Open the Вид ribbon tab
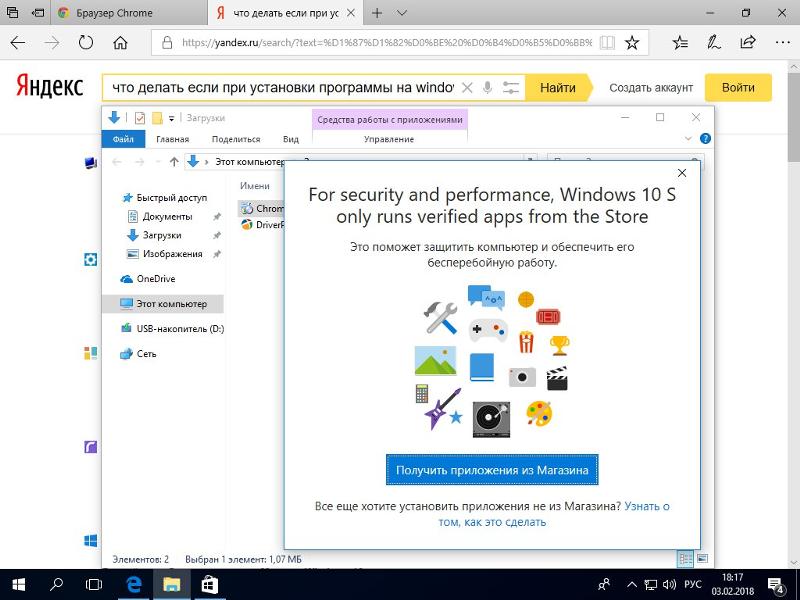Viewport: 800px width, 600px height. click(x=291, y=139)
